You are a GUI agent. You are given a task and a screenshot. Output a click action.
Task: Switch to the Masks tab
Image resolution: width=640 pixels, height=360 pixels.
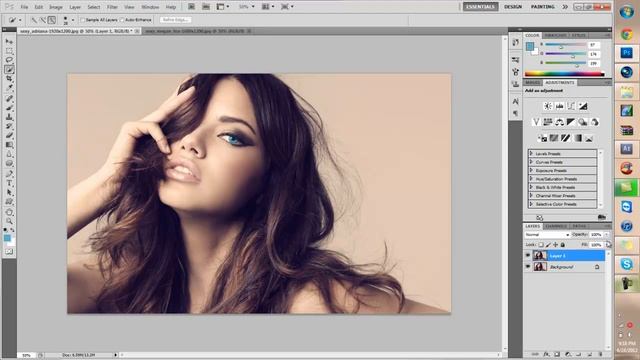[x=532, y=82]
